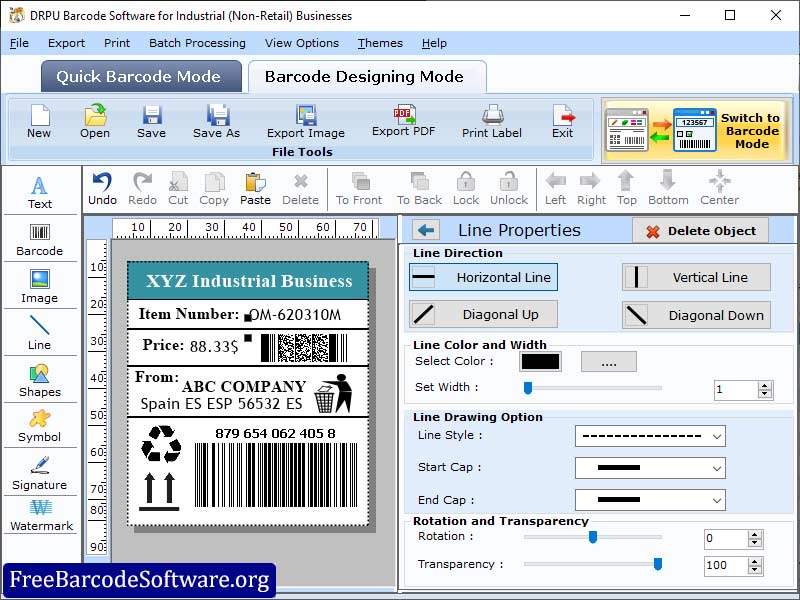
Task: Click Switch to Barcode Mode button
Action: point(697,131)
